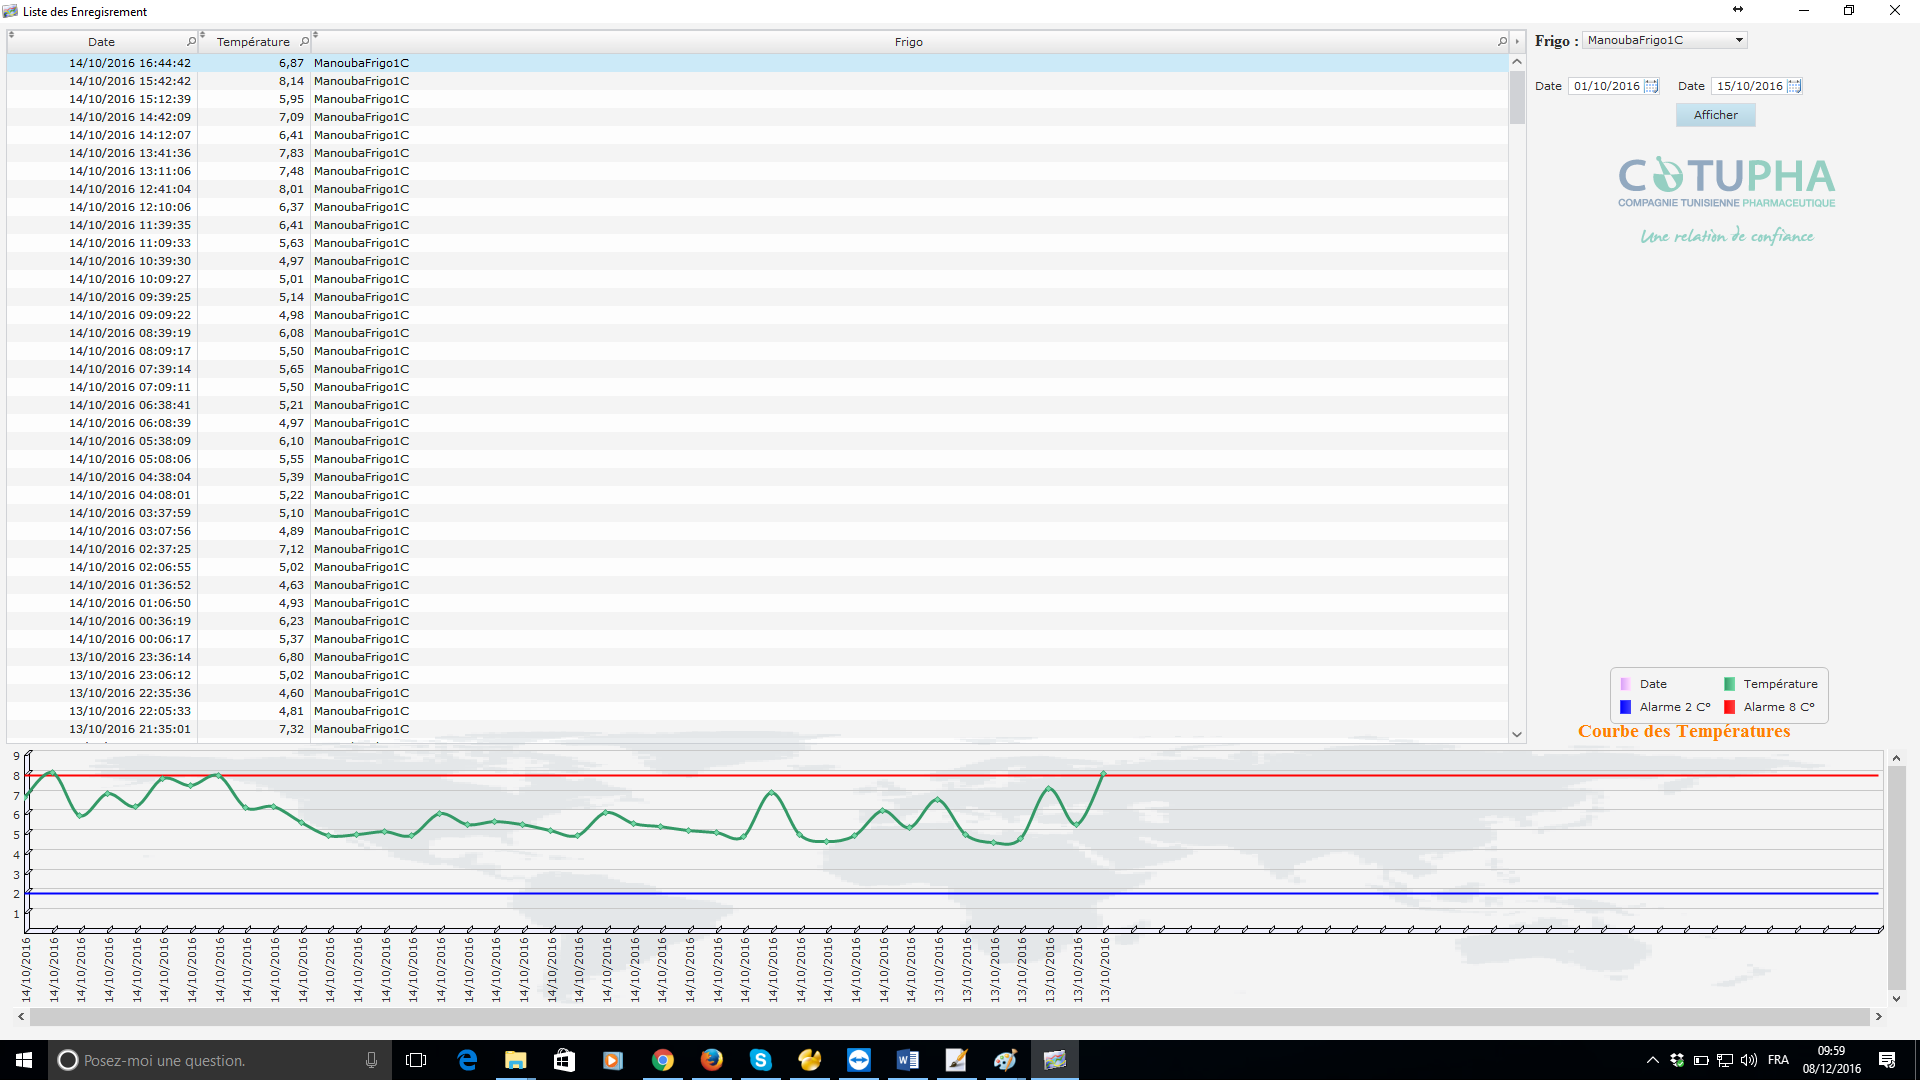Select the row dated 14/10/2016 15:42:42
This screenshot has height=1080, width=1920.
tap(757, 81)
